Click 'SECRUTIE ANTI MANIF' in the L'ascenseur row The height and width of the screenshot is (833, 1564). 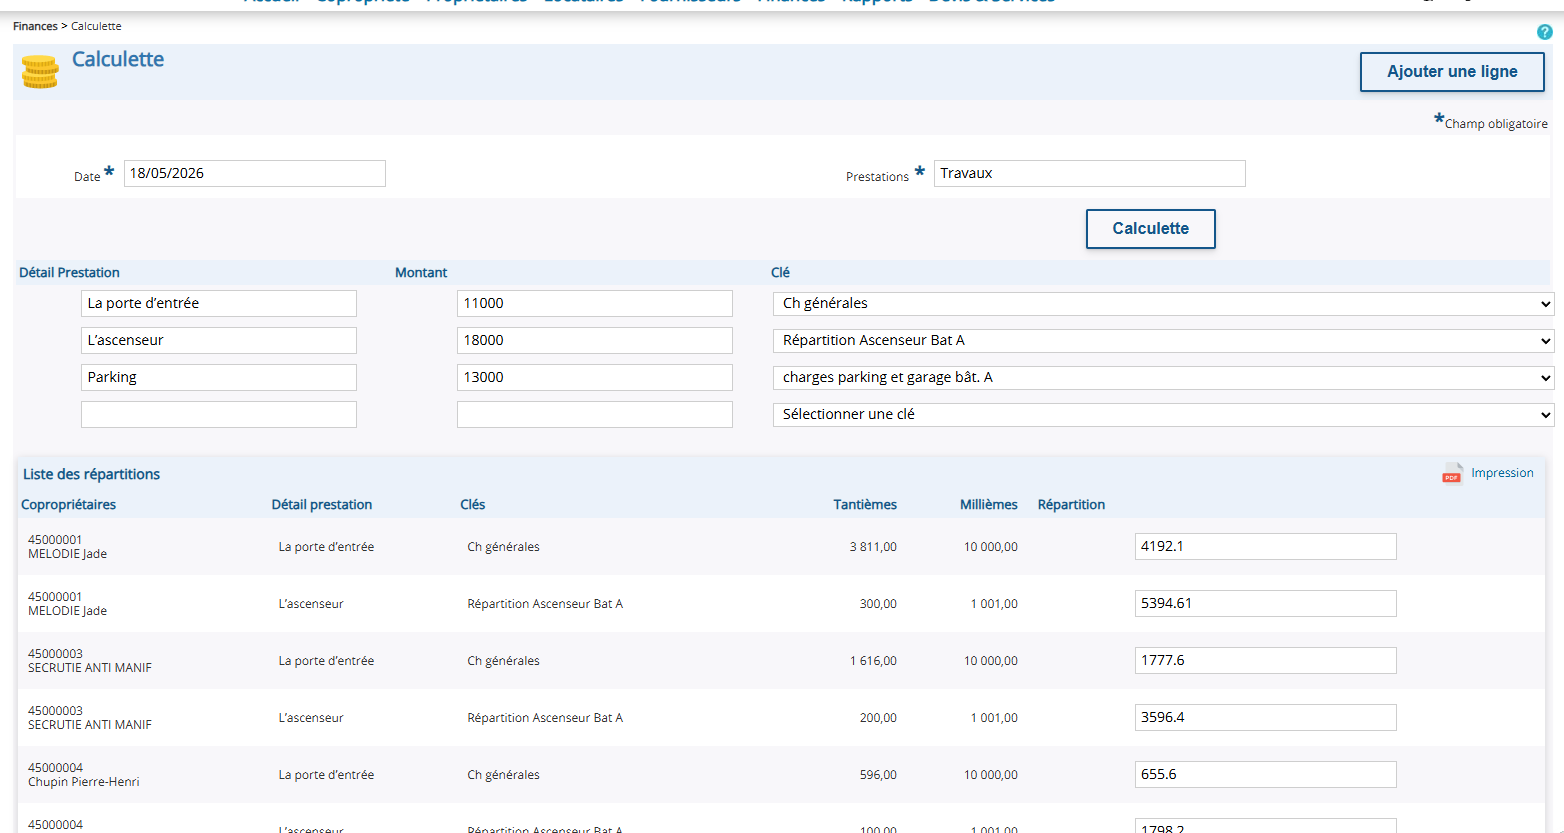(x=90, y=725)
